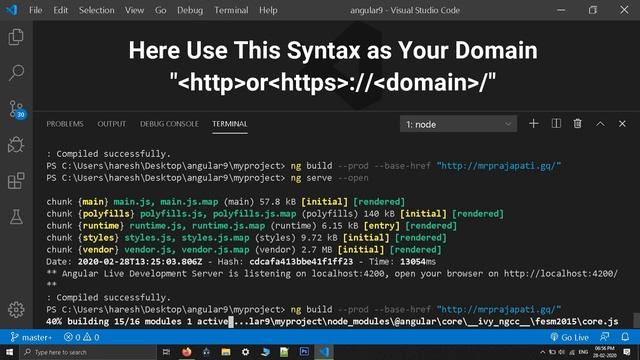Click 'main.js, main.js.map' chunk text
This screenshot has width=640, height=360.
(166, 202)
